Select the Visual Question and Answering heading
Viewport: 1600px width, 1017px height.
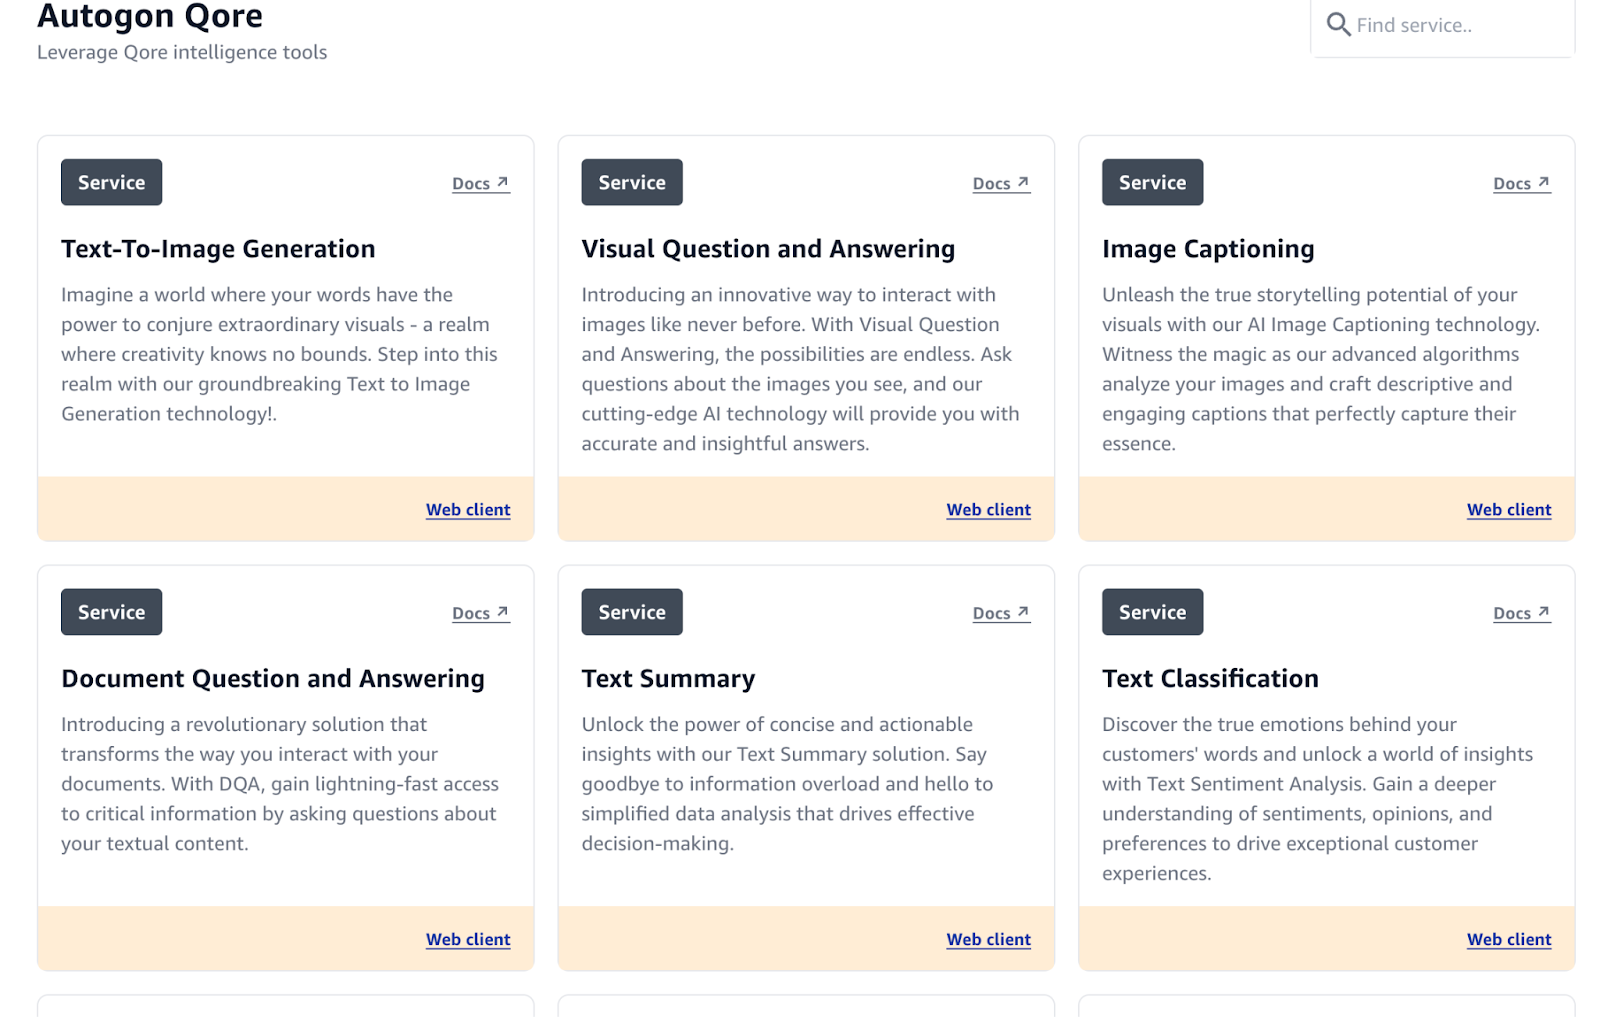point(768,248)
